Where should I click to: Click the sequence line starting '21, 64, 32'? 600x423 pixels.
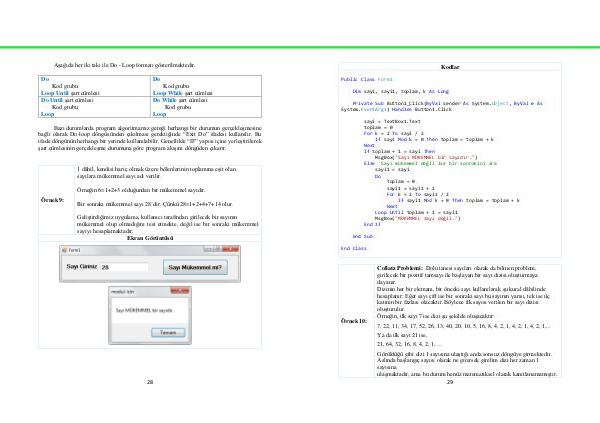pyautogui.click(x=408, y=344)
